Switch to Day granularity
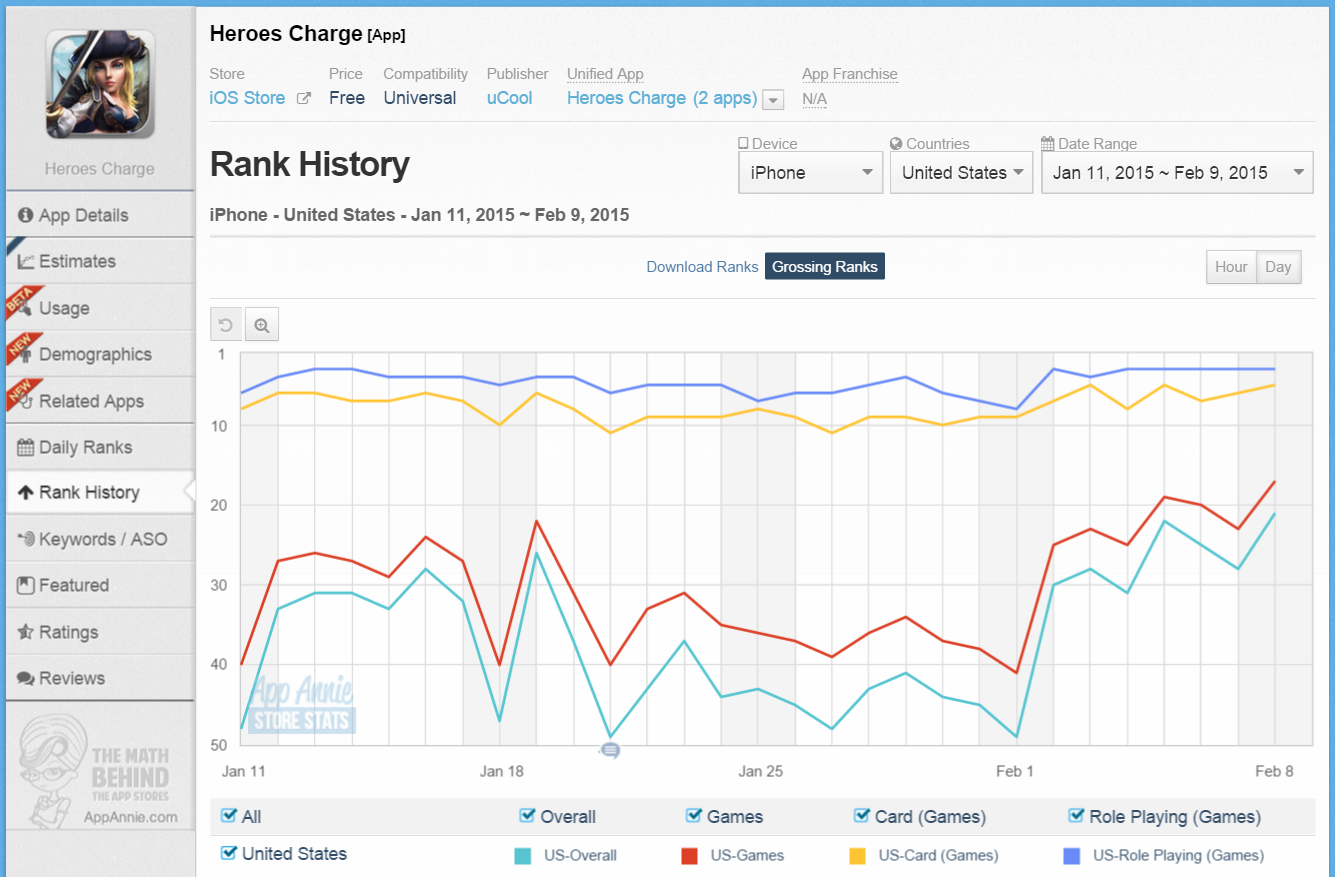The height and width of the screenshot is (877, 1335). [x=1278, y=267]
